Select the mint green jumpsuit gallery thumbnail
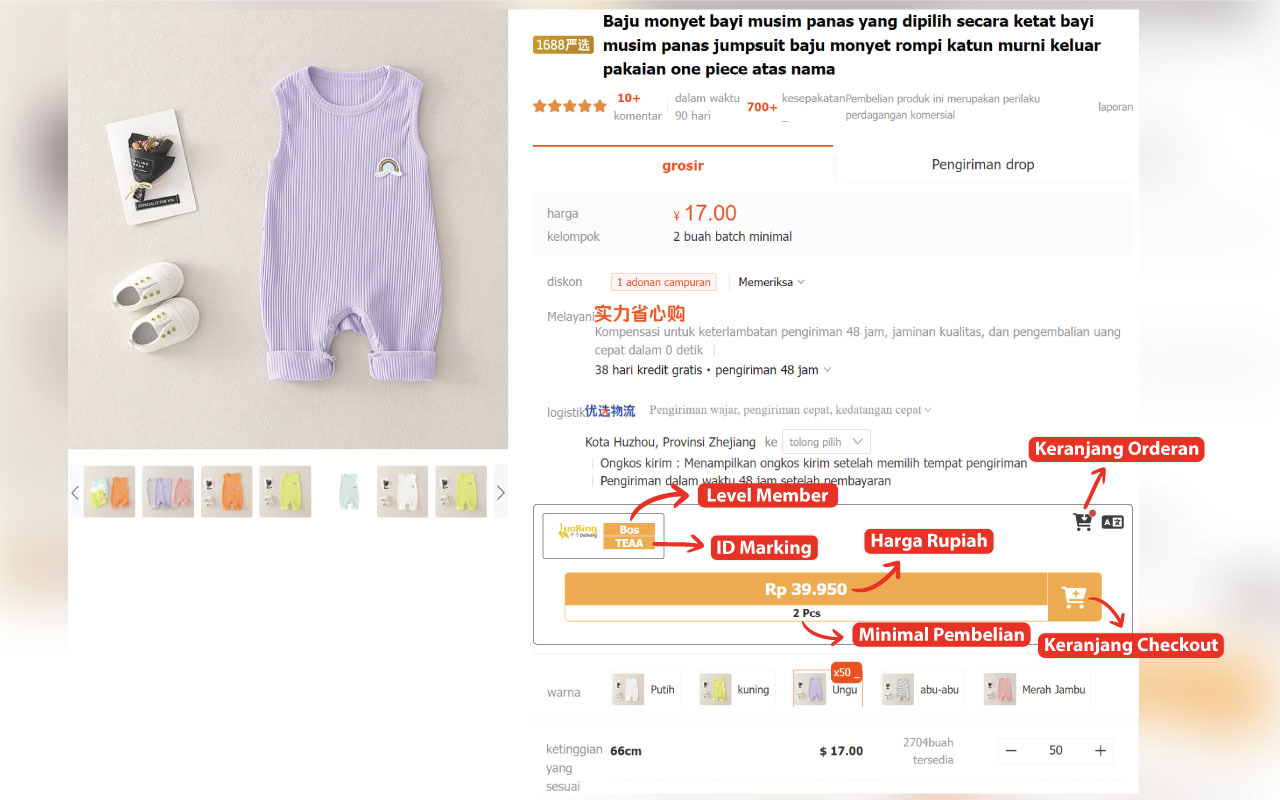The image size is (1280, 800). click(349, 492)
